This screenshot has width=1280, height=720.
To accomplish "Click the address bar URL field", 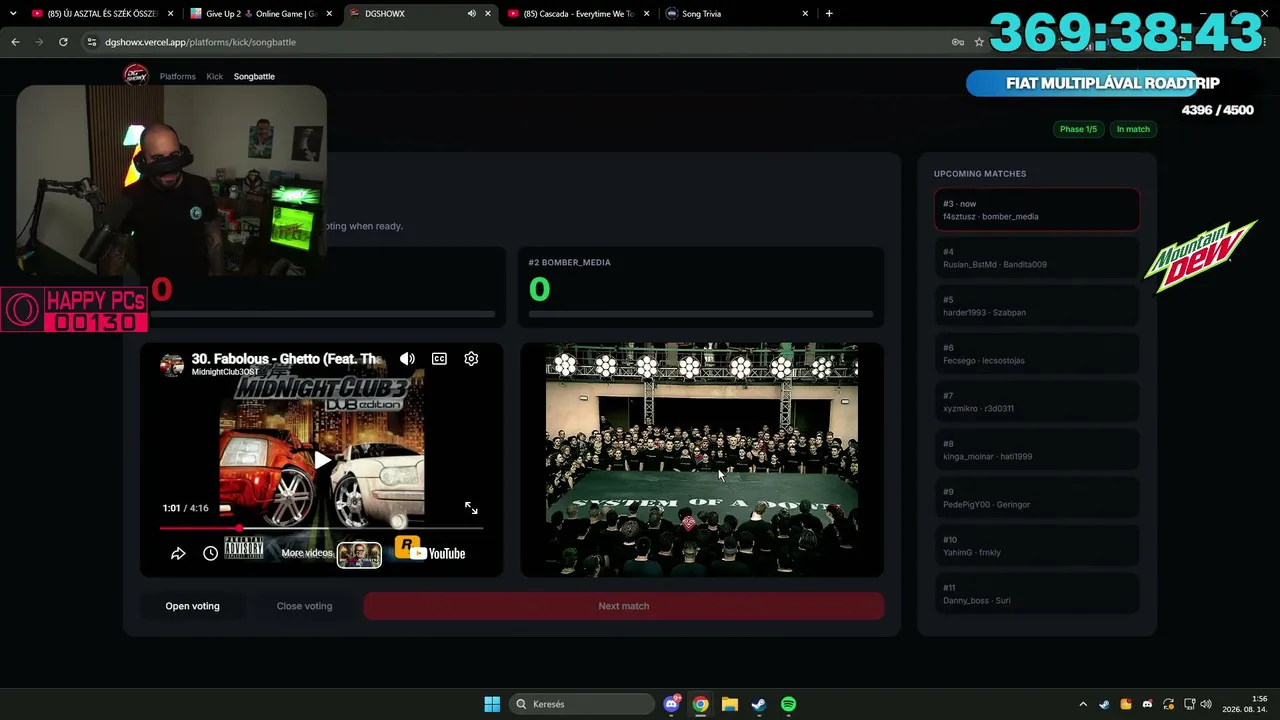I will (x=520, y=42).
